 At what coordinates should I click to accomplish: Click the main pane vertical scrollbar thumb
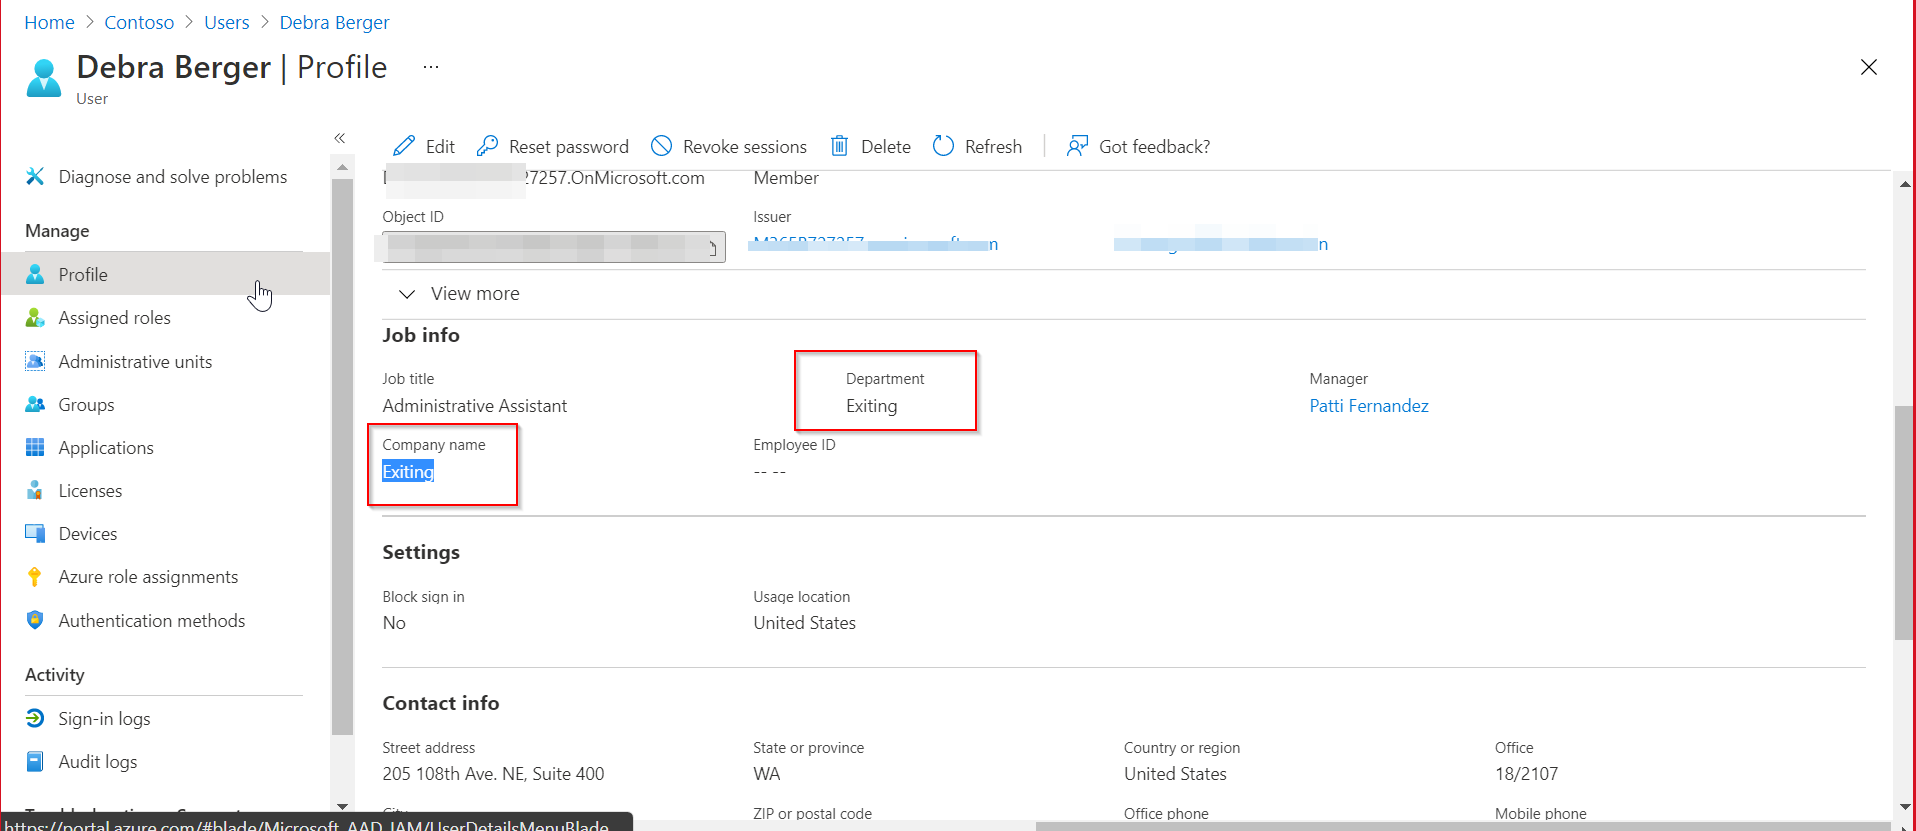(1904, 522)
